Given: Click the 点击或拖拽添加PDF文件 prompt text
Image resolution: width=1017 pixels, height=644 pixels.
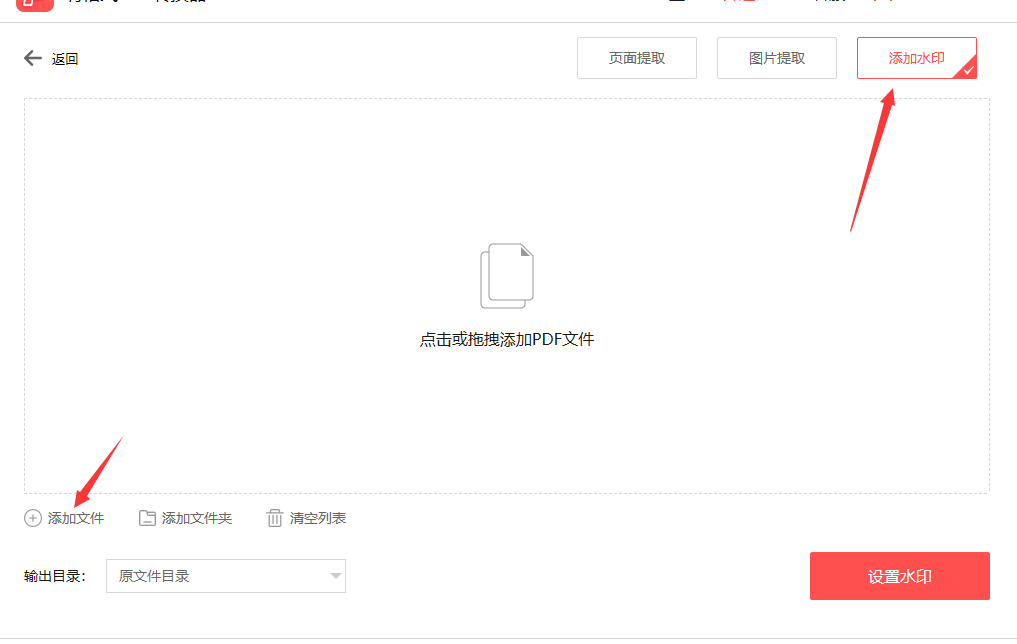Looking at the screenshot, I should (507, 339).
